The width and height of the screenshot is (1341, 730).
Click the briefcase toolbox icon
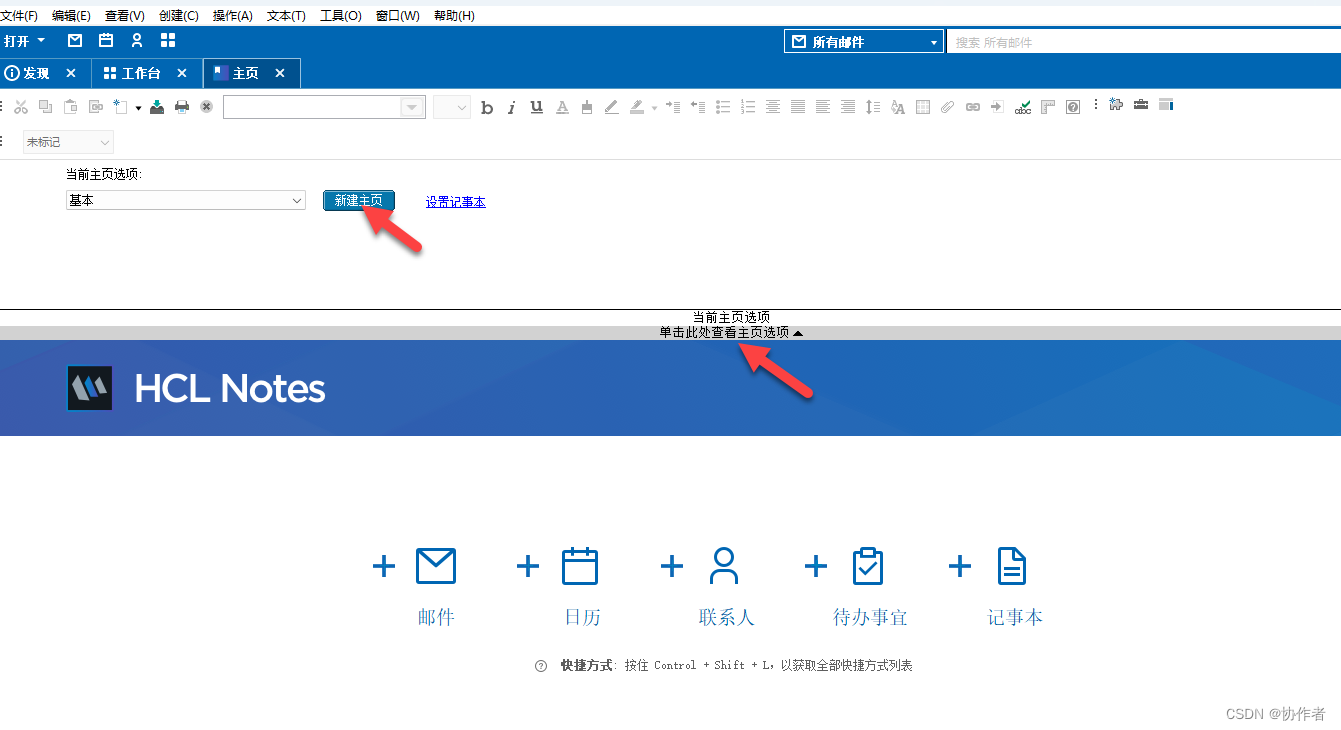(x=1140, y=104)
